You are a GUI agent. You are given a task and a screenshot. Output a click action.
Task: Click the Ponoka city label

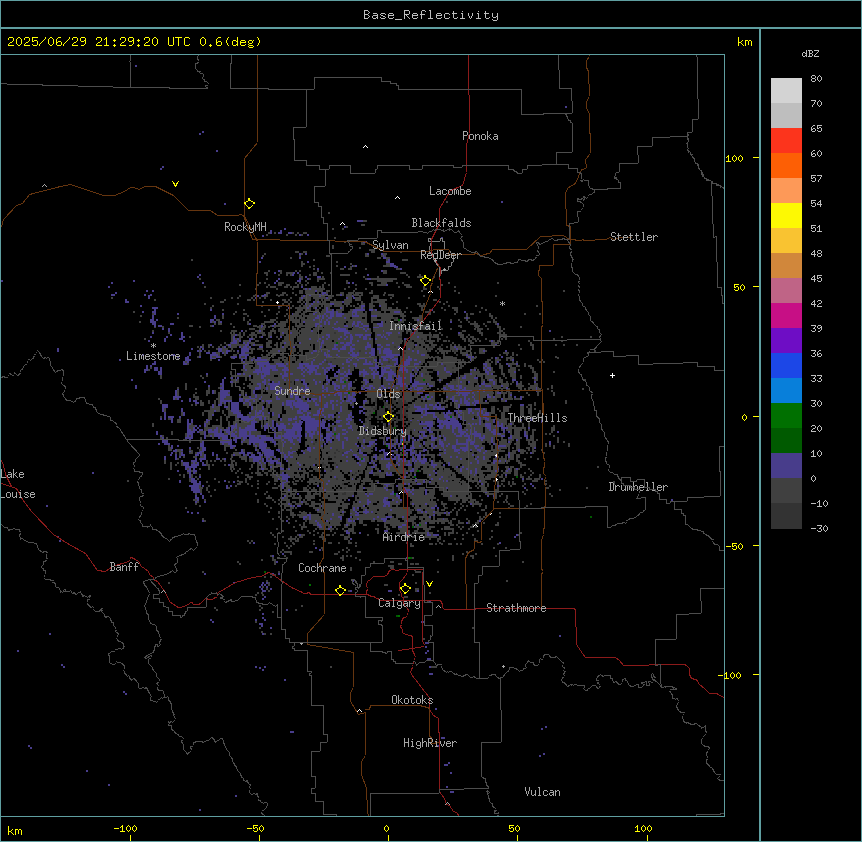(480, 136)
